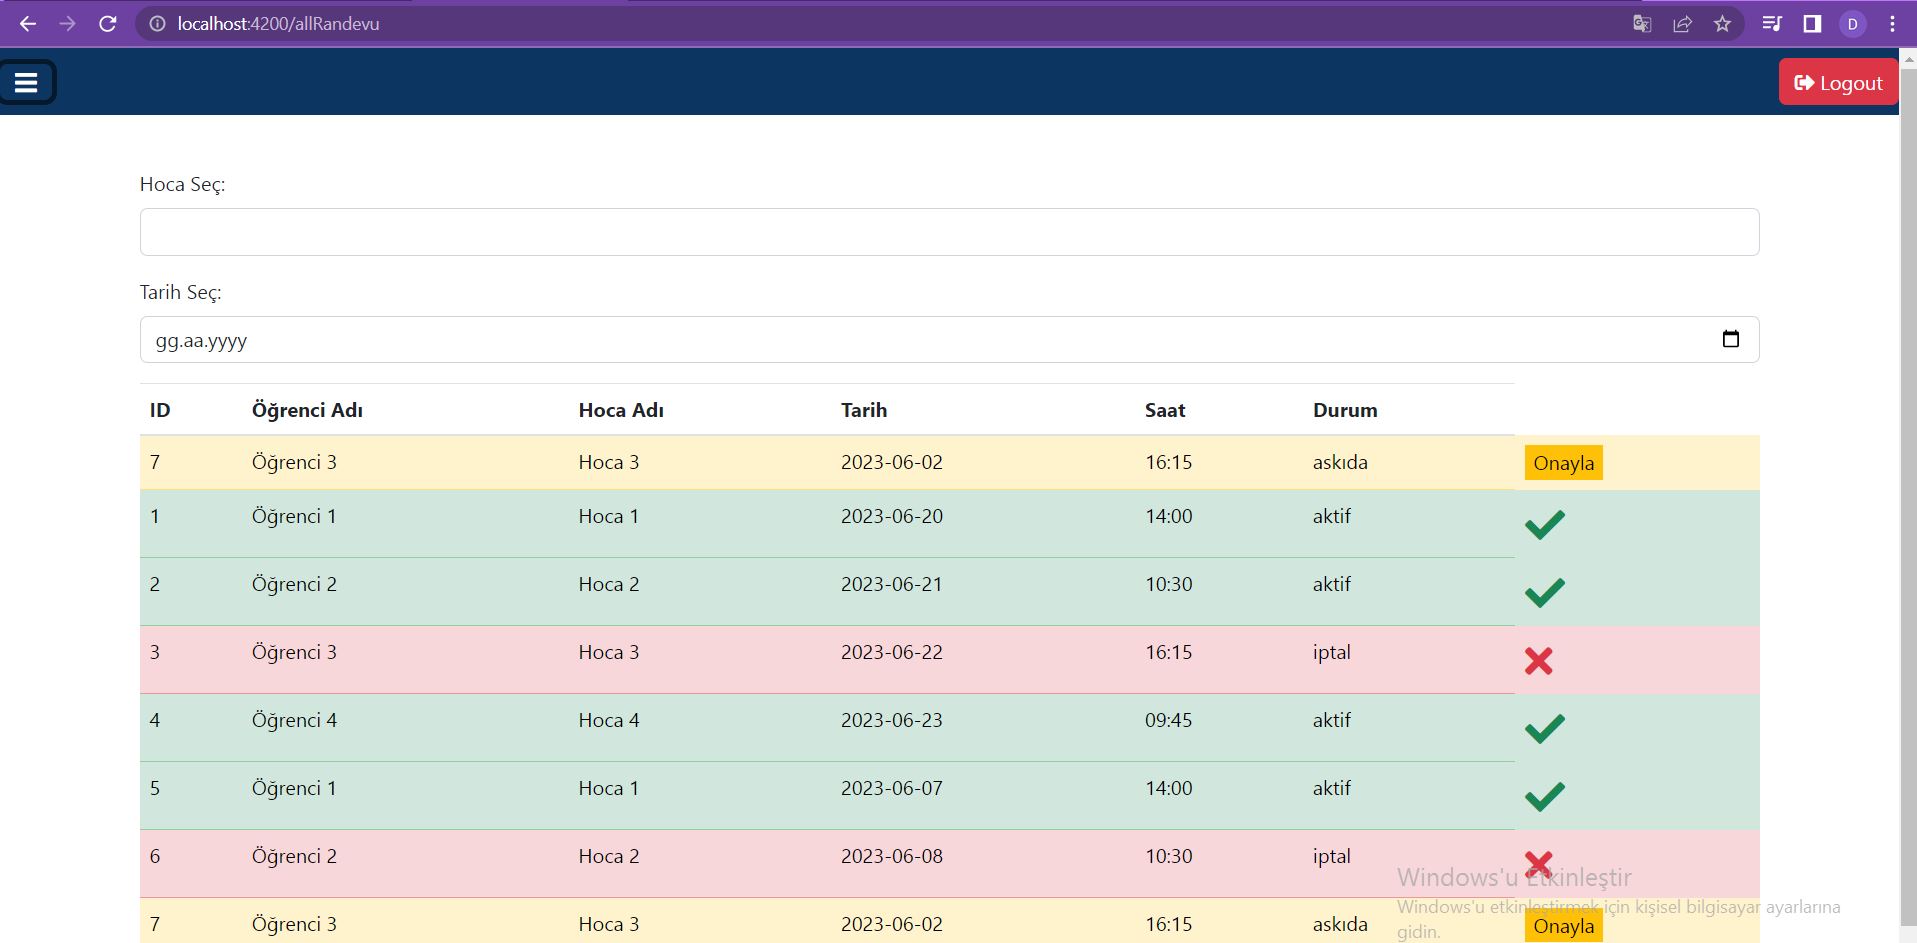
Task: Open the calendar date picker icon
Action: coord(1731,339)
